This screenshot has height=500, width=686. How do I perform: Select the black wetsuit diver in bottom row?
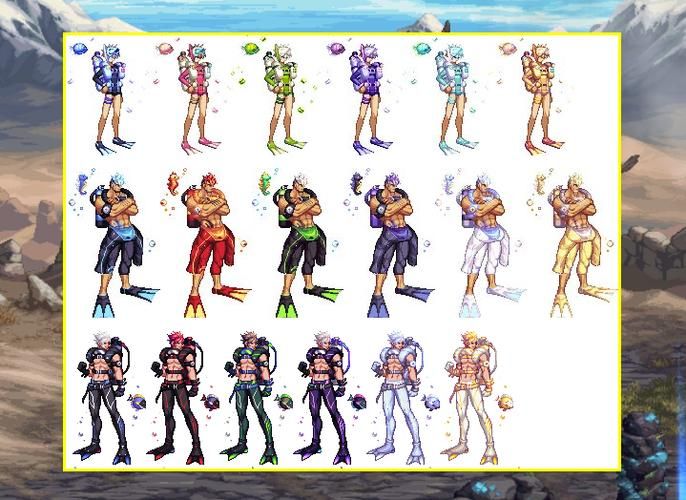pyautogui.click(x=103, y=398)
